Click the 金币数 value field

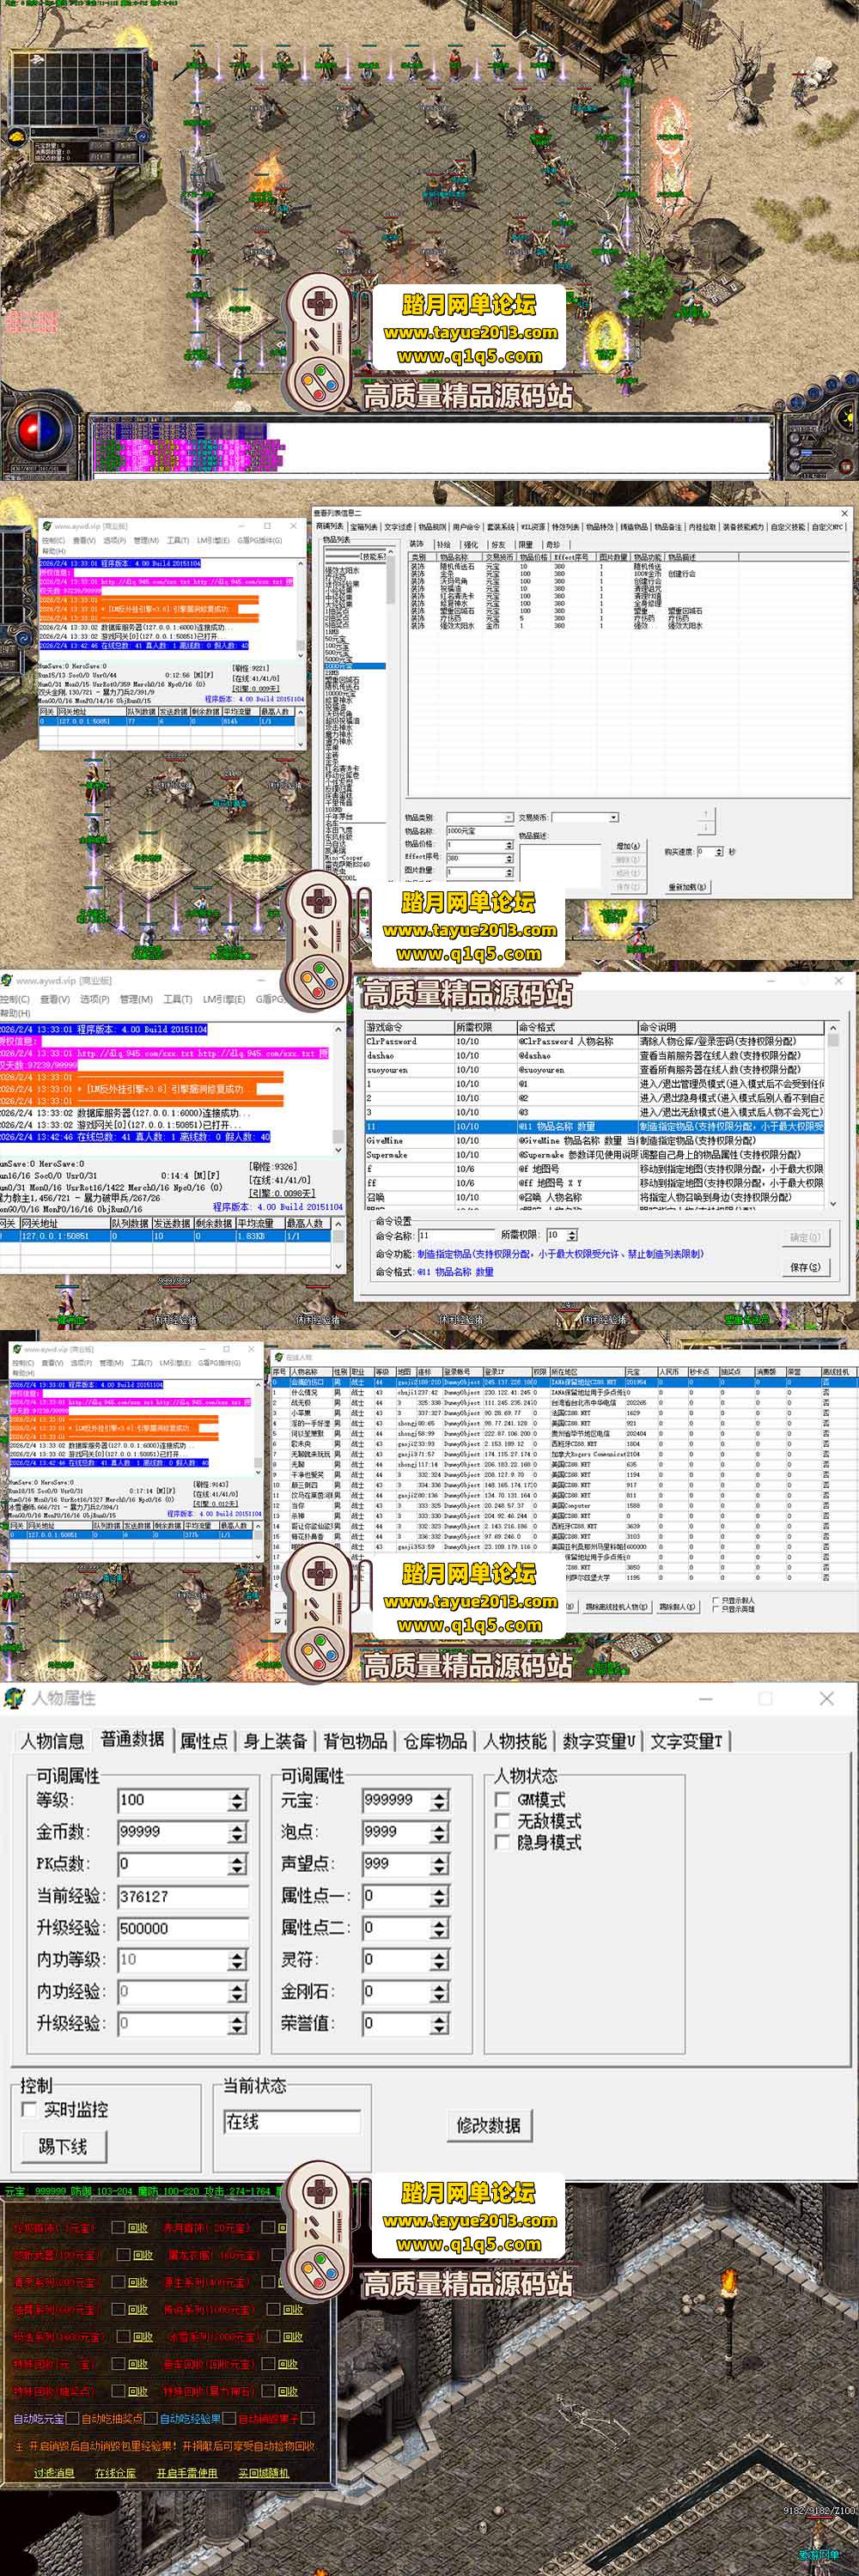click(x=173, y=1832)
